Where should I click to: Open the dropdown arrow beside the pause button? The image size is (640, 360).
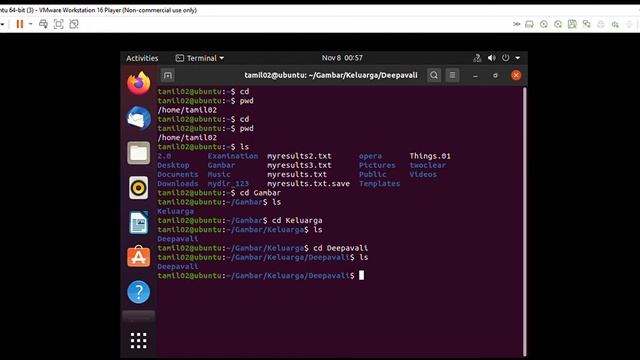click(x=31, y=24)
